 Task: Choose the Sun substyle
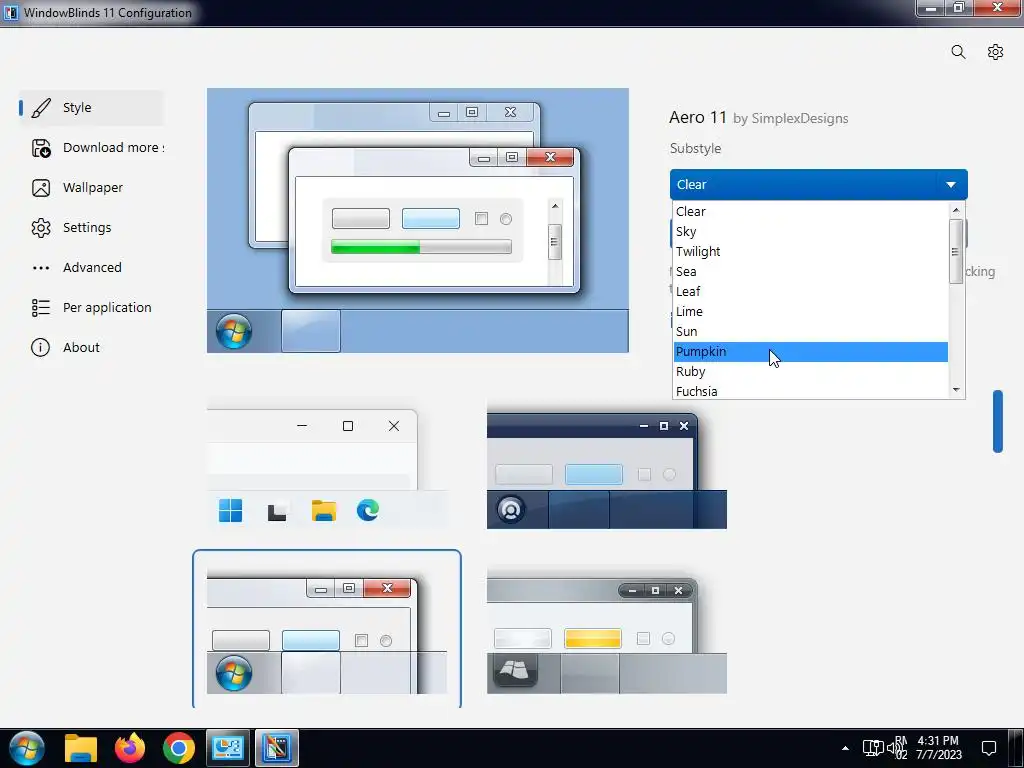click(x=810, y=332)
